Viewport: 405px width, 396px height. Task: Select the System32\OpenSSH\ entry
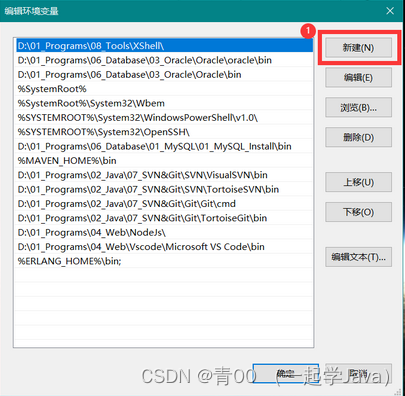pyautogui.click(x=164, y=132)
